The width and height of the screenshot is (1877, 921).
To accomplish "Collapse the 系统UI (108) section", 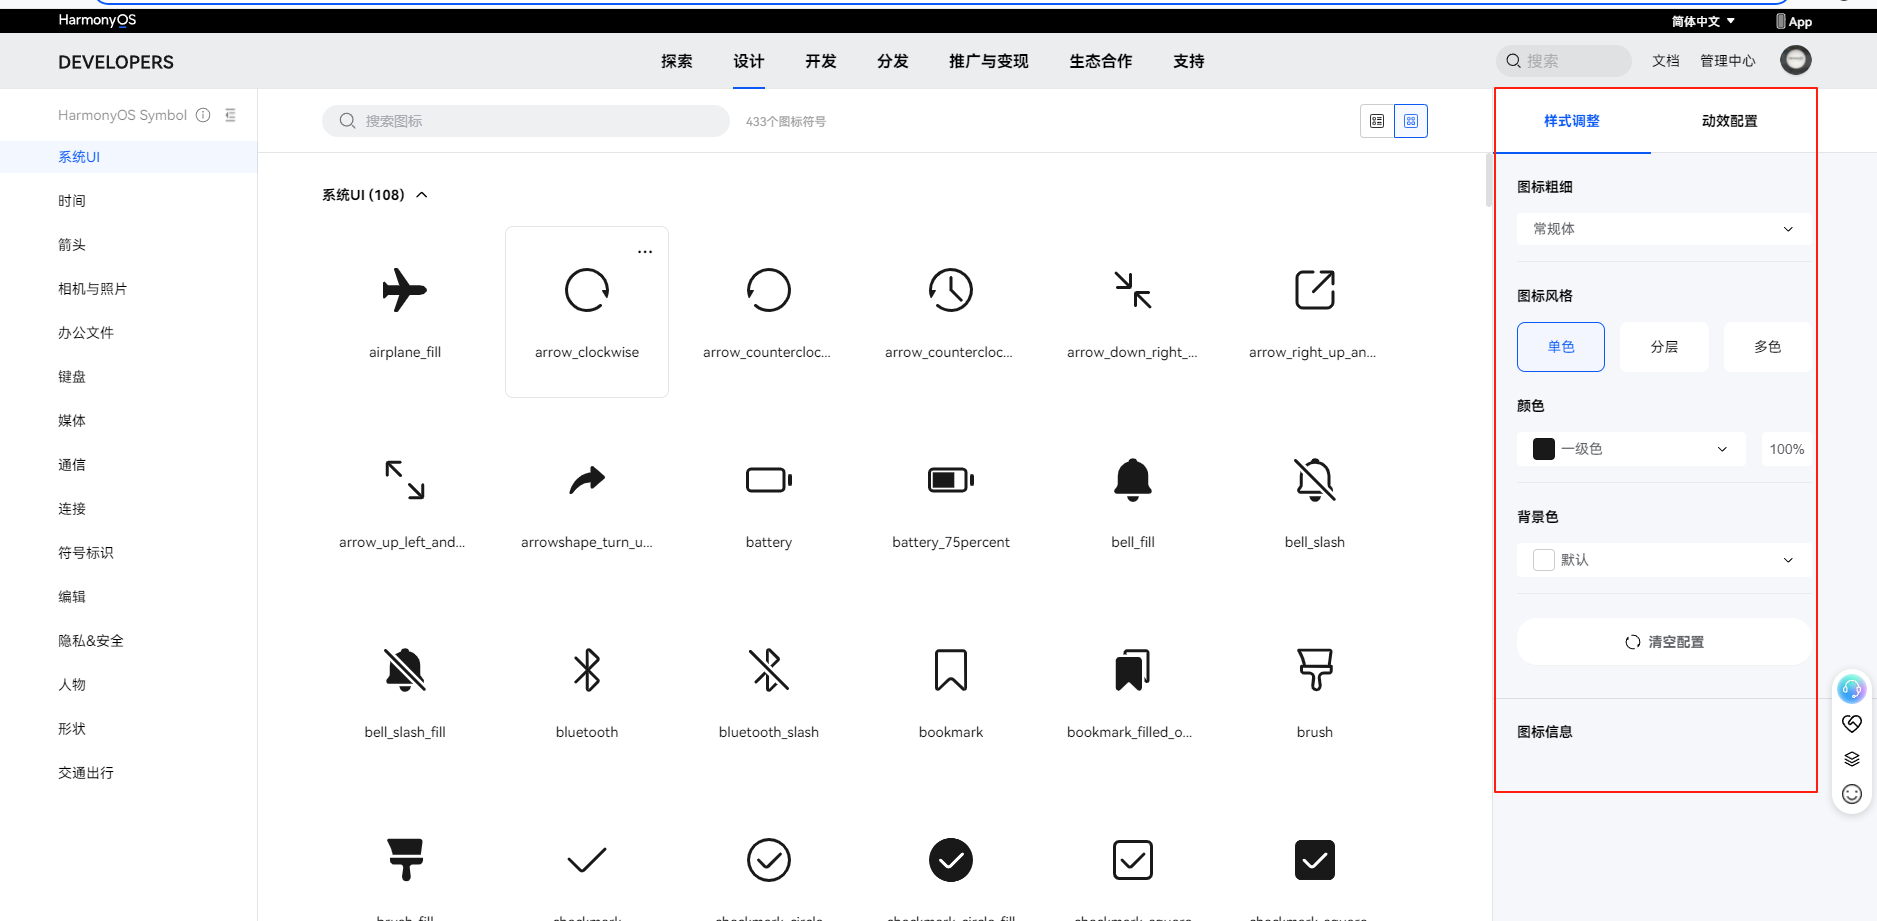I will tap(422, 195).
